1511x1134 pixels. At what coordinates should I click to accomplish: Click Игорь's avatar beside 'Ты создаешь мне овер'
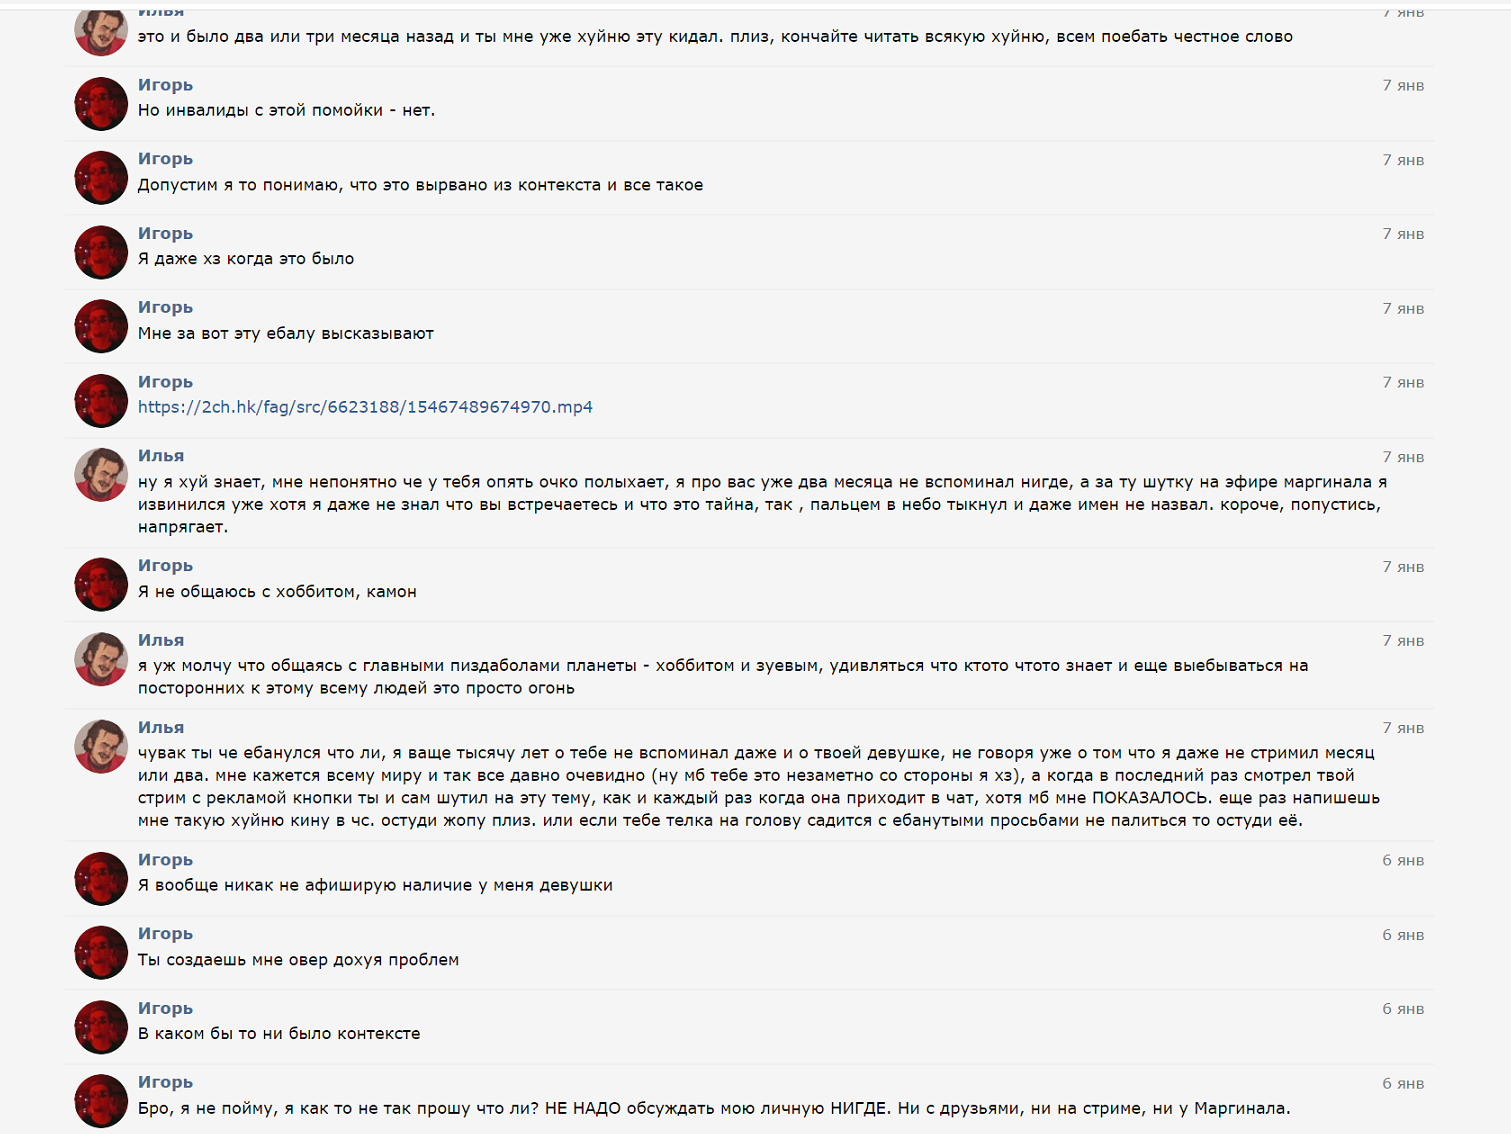(101, 953)
